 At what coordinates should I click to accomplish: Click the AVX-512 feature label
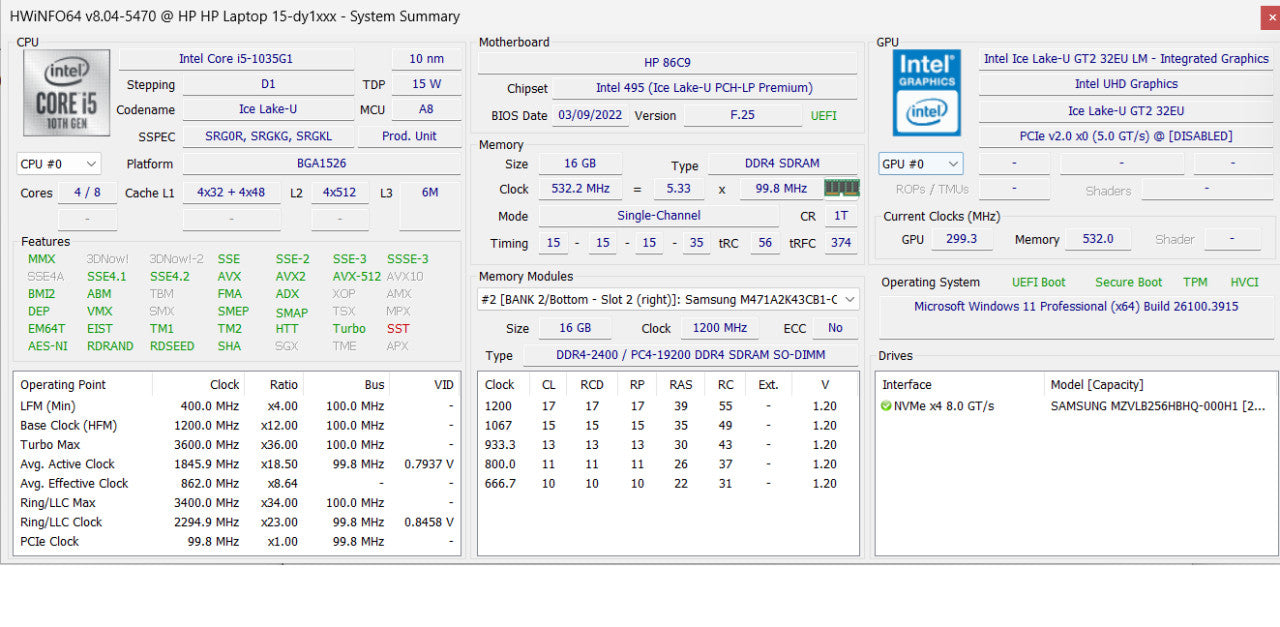click(357, 276)
